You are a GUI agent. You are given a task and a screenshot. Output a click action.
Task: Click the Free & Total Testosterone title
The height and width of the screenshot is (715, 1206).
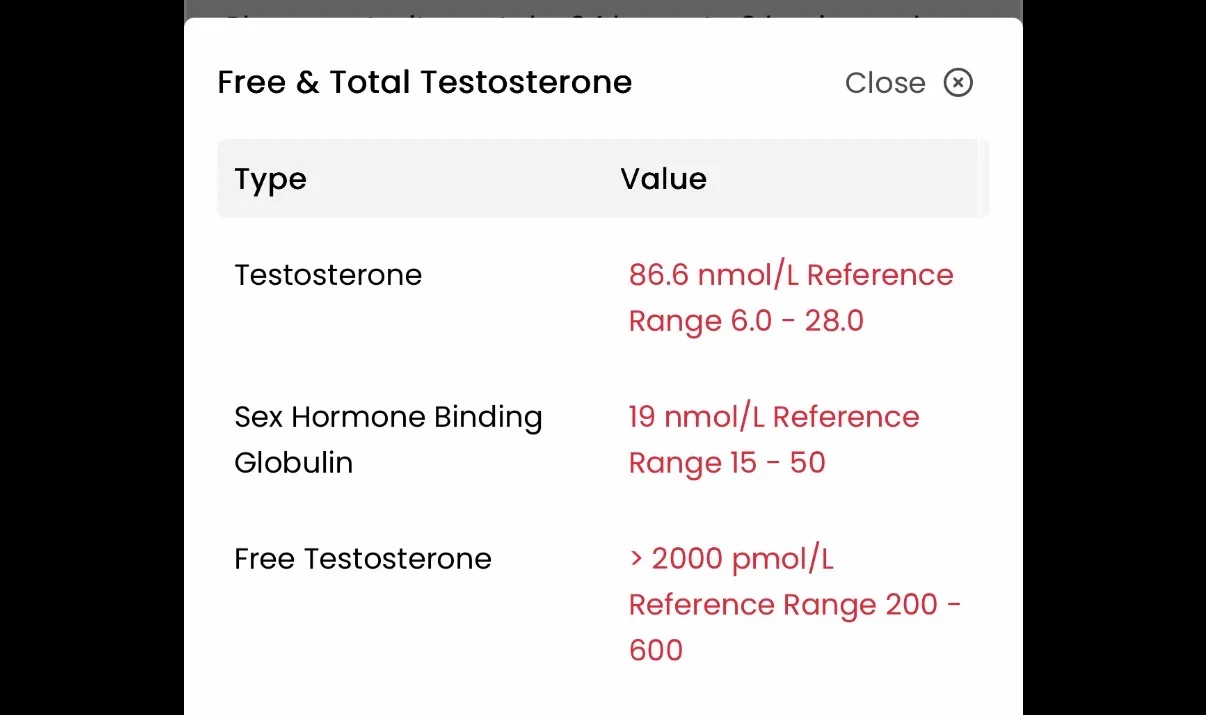[424, 82]
